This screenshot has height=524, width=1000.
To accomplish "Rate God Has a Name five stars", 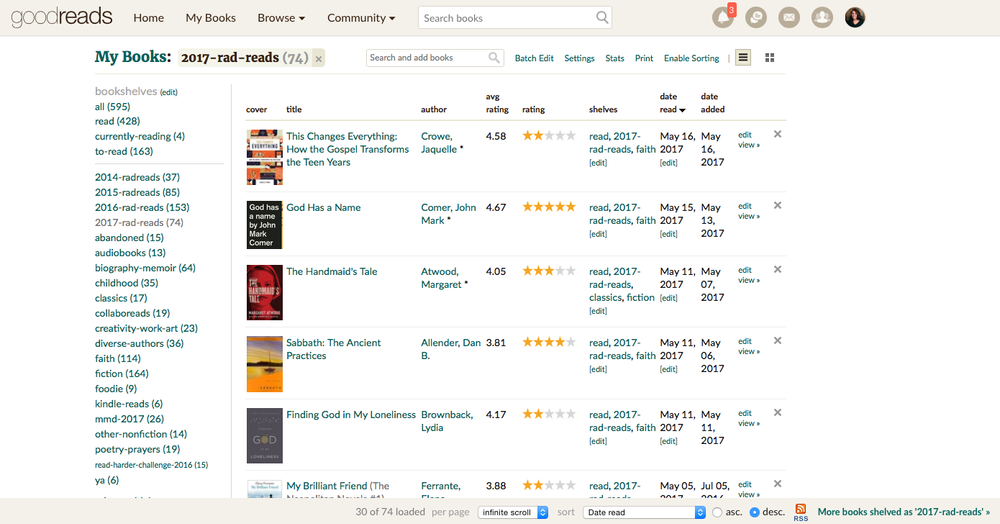I will (x=571, y=207).
